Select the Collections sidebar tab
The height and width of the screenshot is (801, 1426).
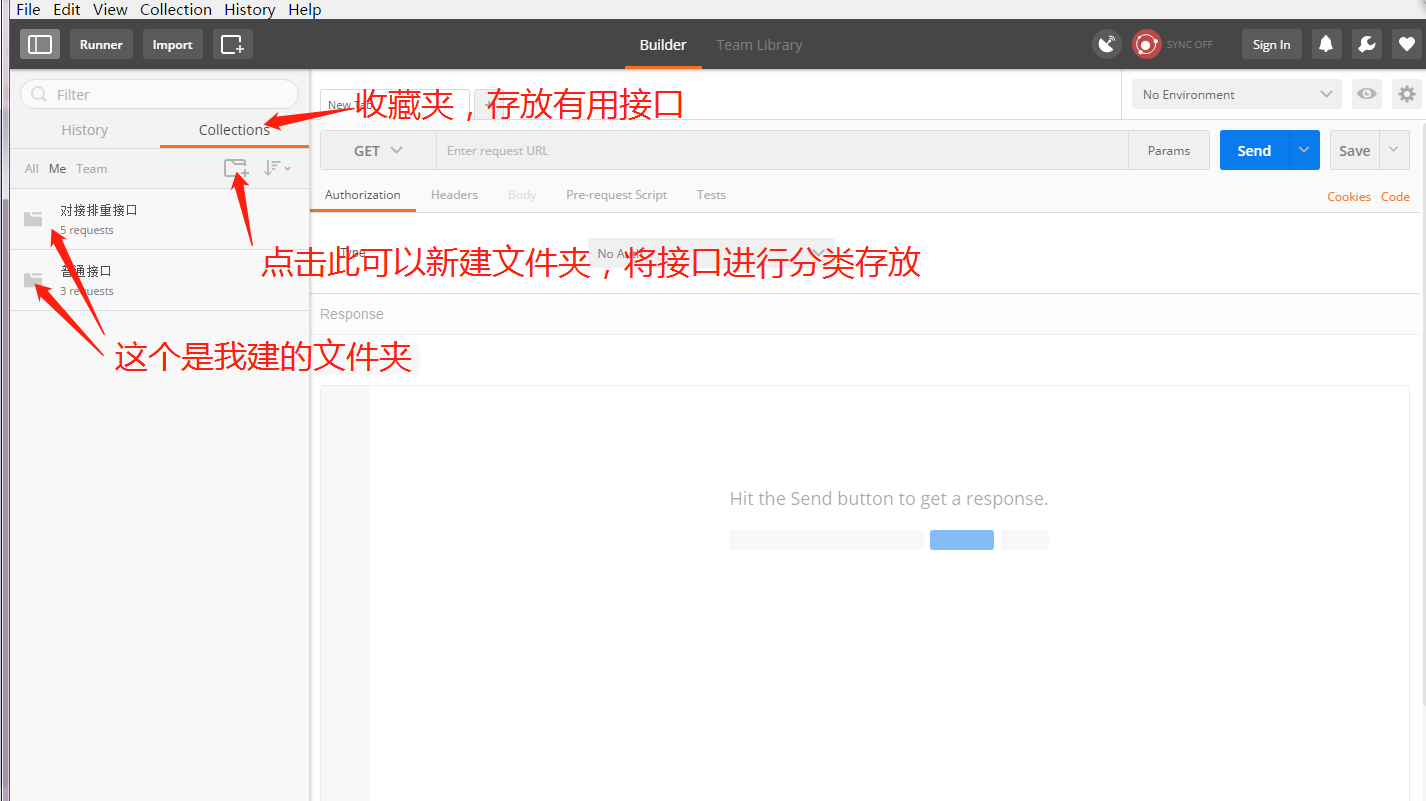(x=234, y=130)
